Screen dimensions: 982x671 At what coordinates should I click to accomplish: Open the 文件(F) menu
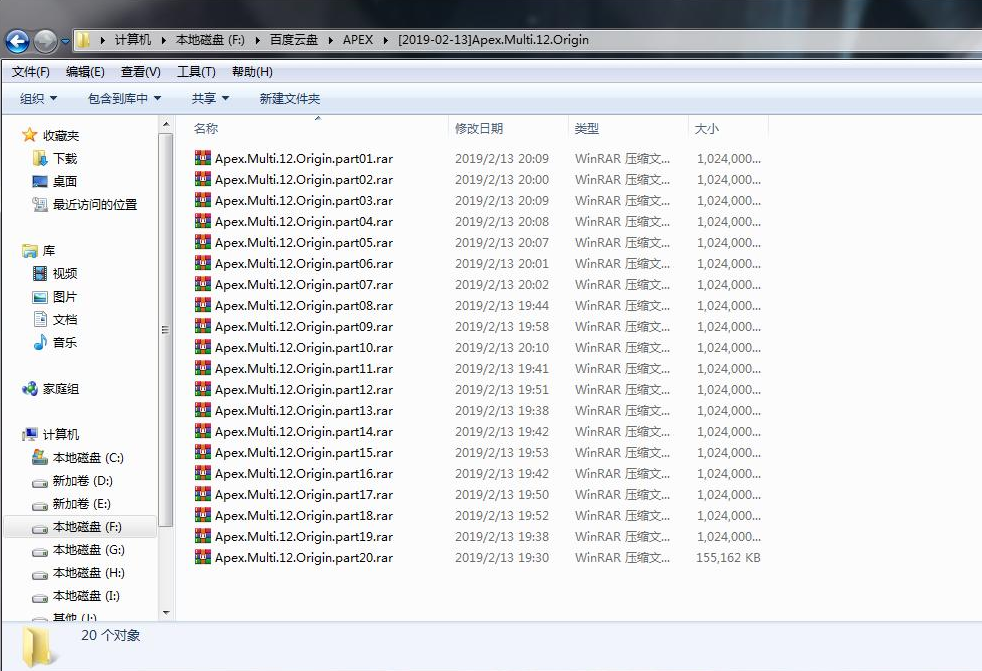click(x=31, y=72)
